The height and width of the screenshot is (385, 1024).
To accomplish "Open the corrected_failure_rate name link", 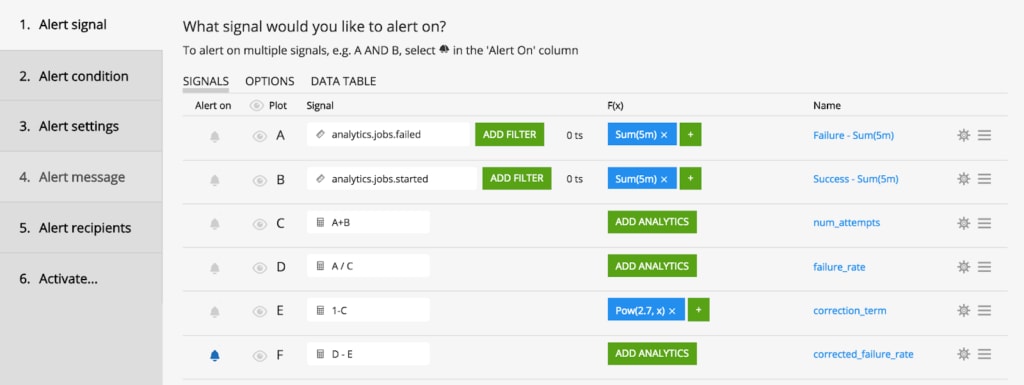I will [x=863, y=354].
